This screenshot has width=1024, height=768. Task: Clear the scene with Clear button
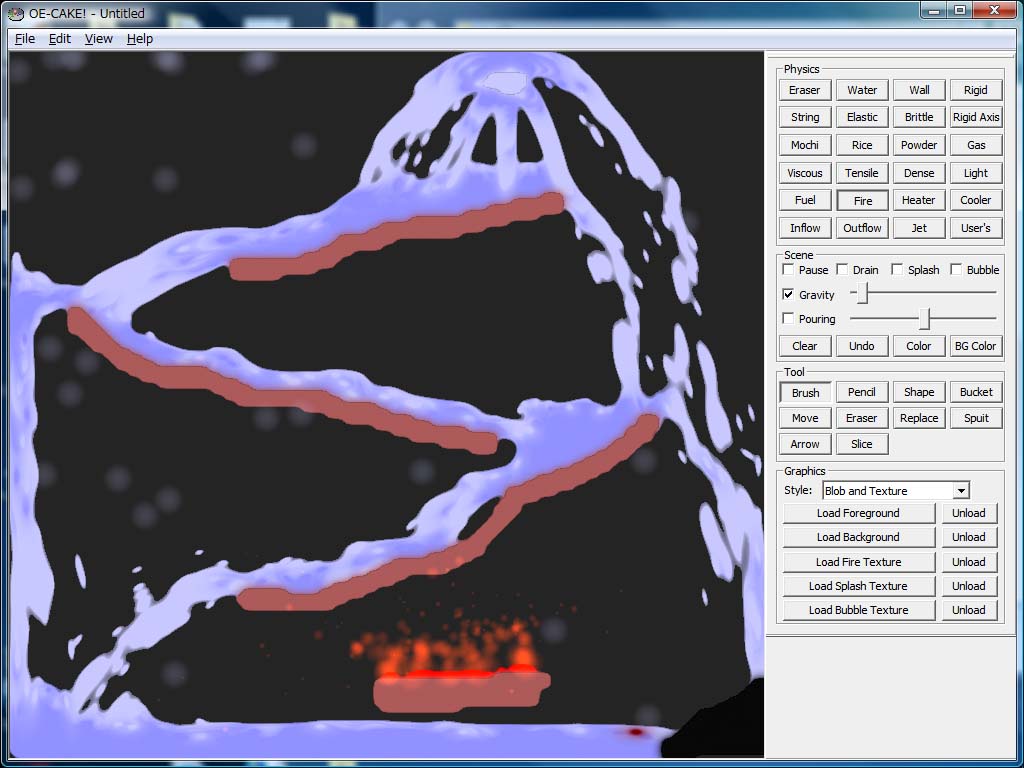pyautogui.click(x=805, y=346)
